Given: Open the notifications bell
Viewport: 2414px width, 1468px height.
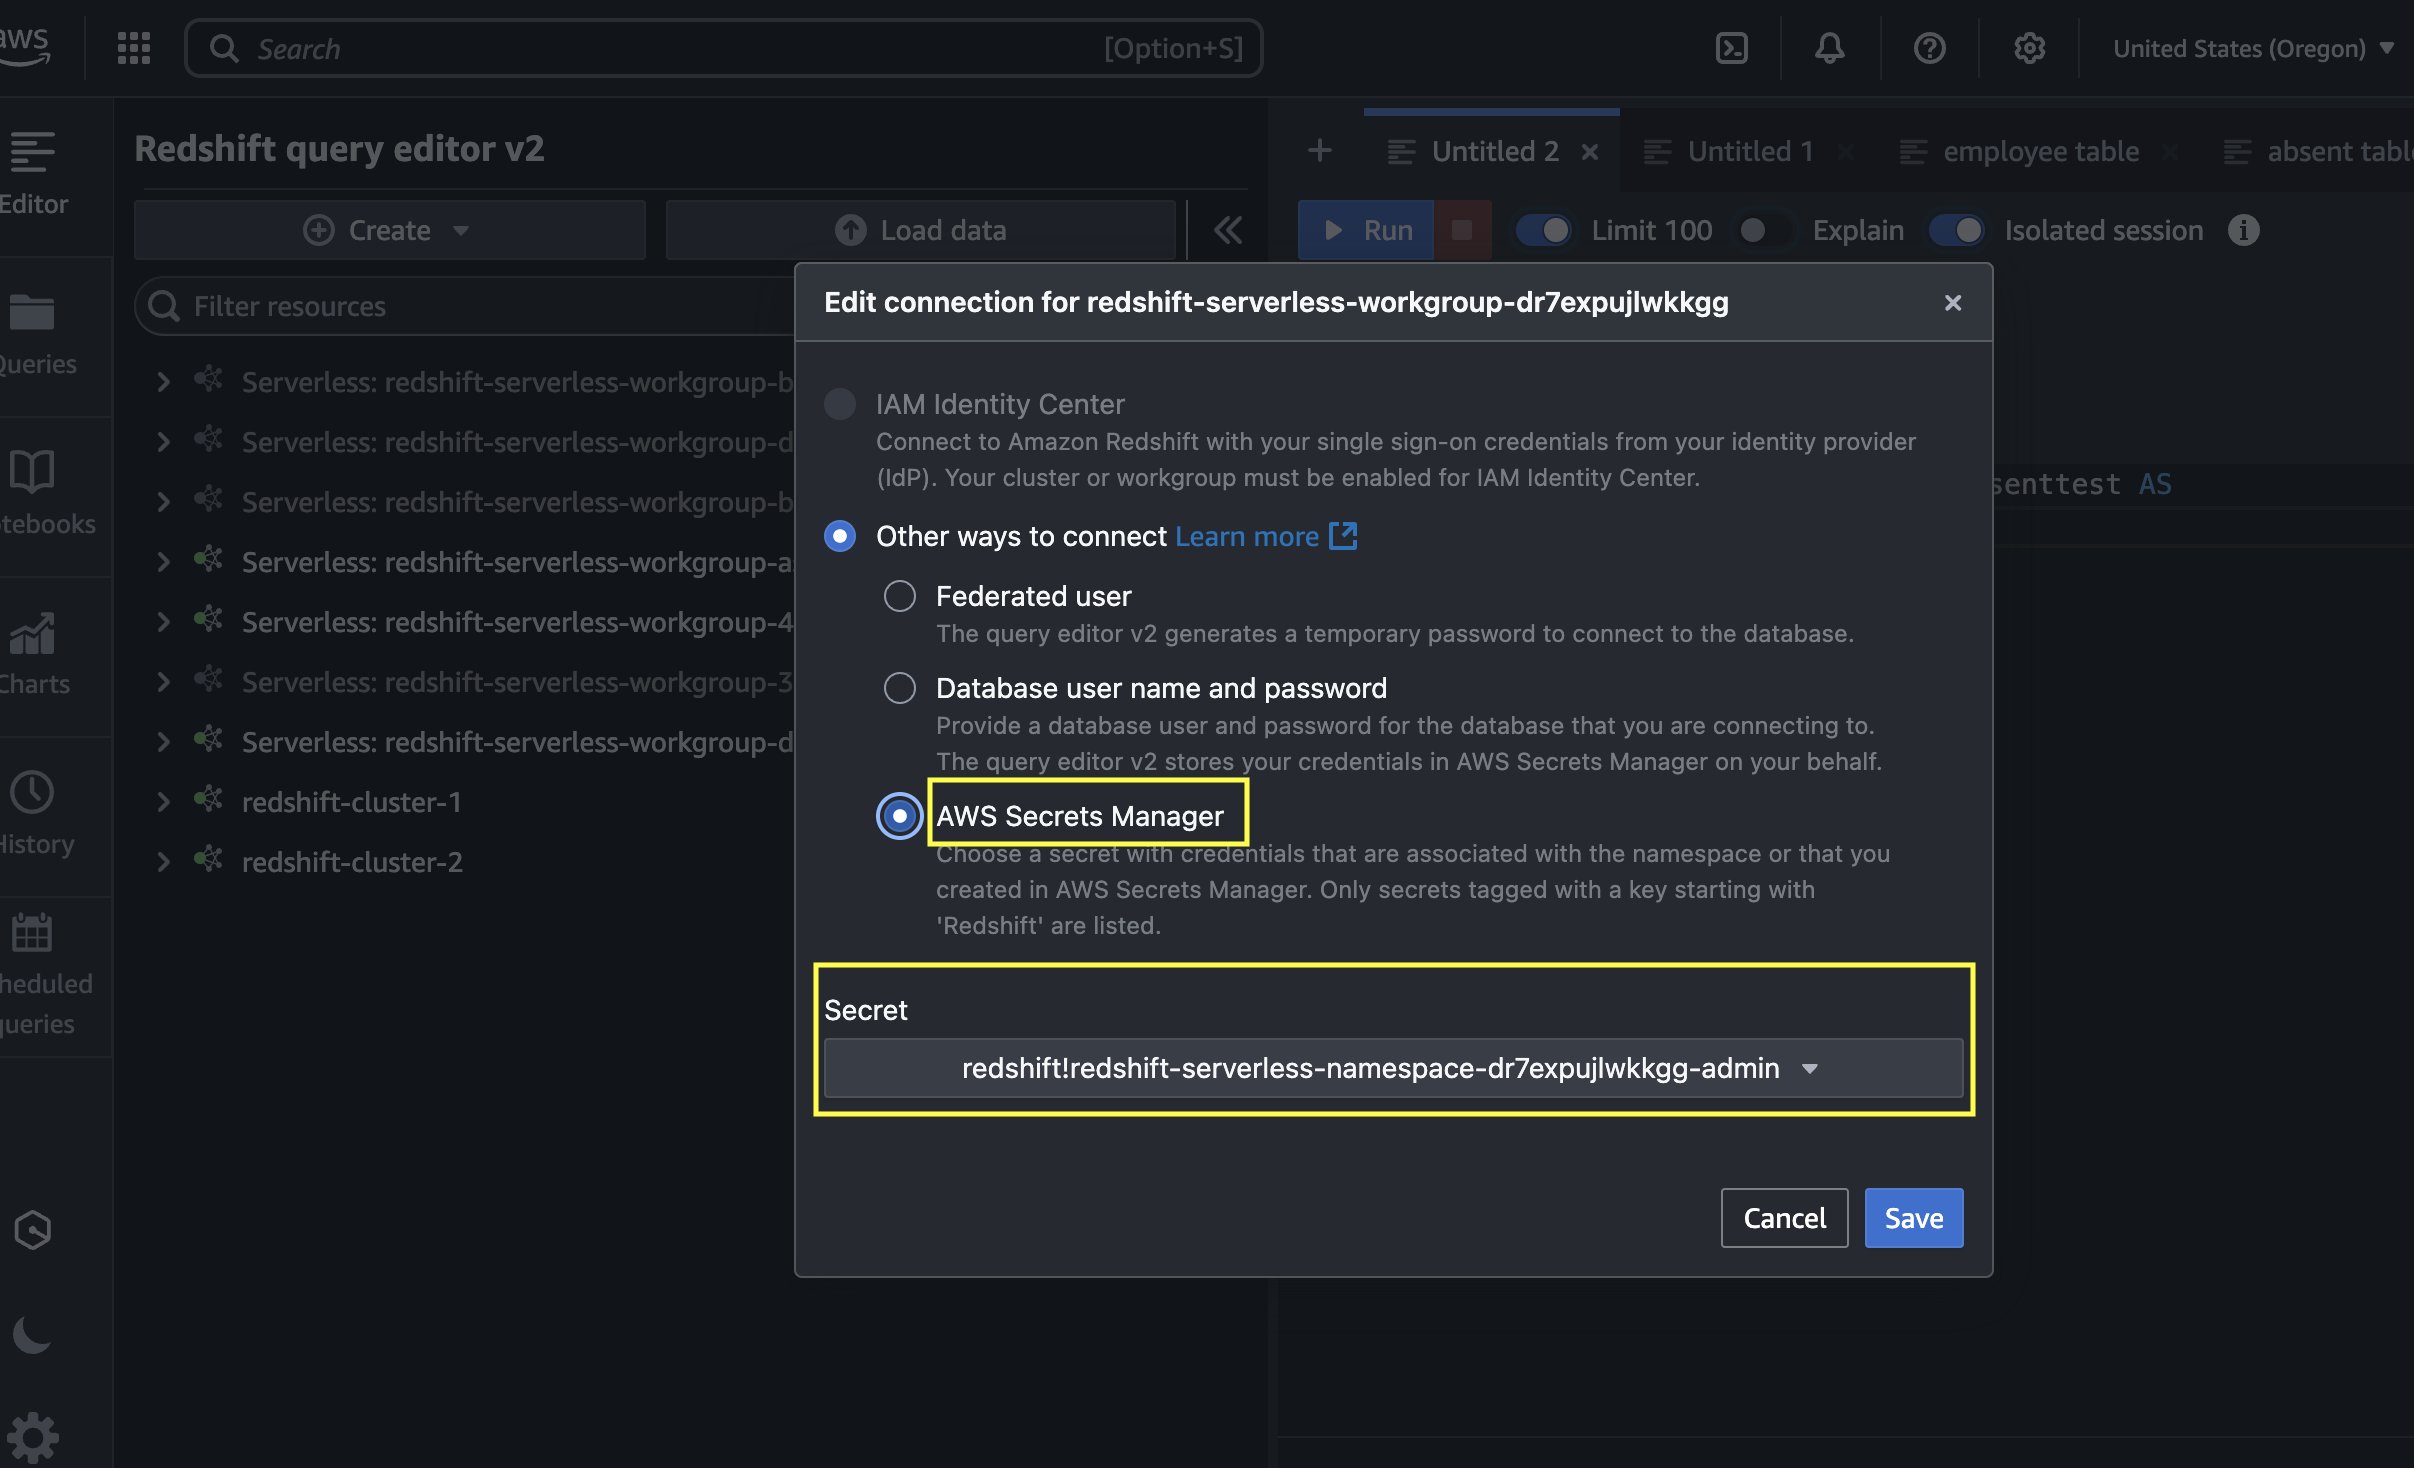Looking at the screenshot, I should pos(1829,48).
